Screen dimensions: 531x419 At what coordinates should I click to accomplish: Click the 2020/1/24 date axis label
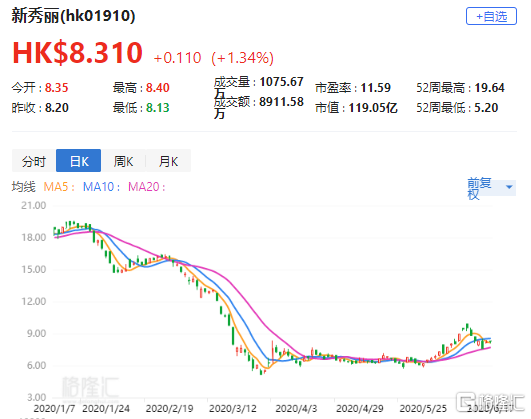pos(106,408)
